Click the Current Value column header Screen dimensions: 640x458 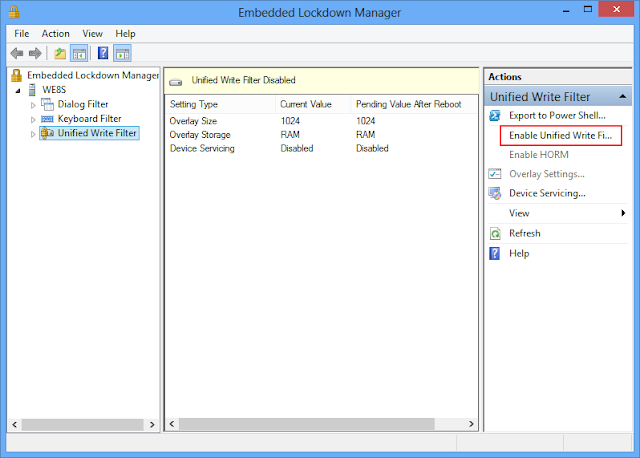pyautogui.click(x=313, y=104)
